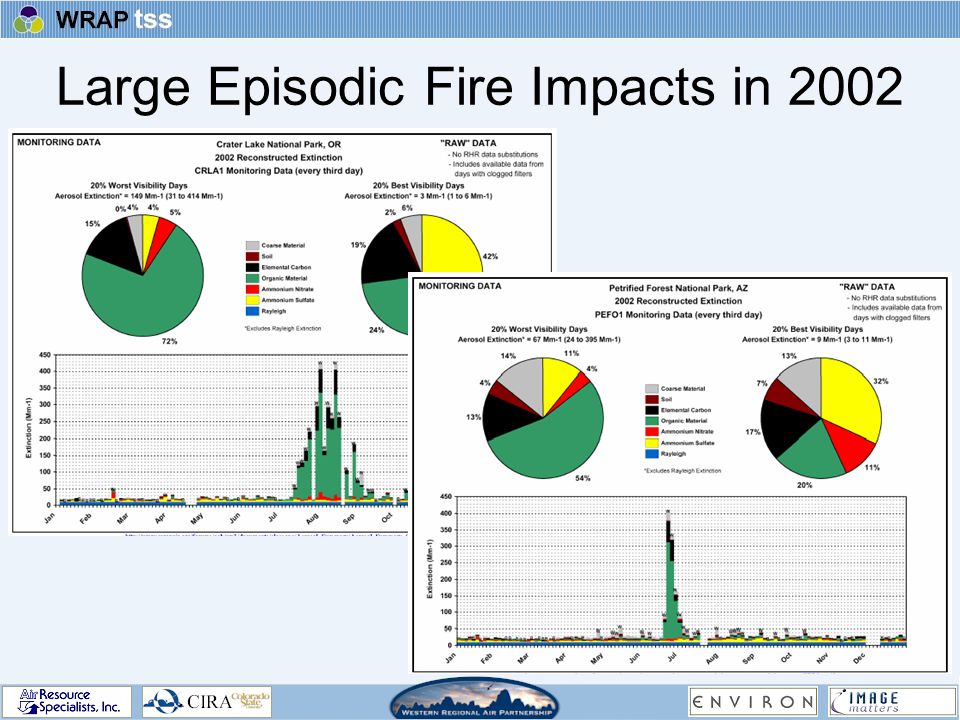Click the July spike bar in Petrified Forest chart
The image size is (960, 720).
(x=668, y=579)
